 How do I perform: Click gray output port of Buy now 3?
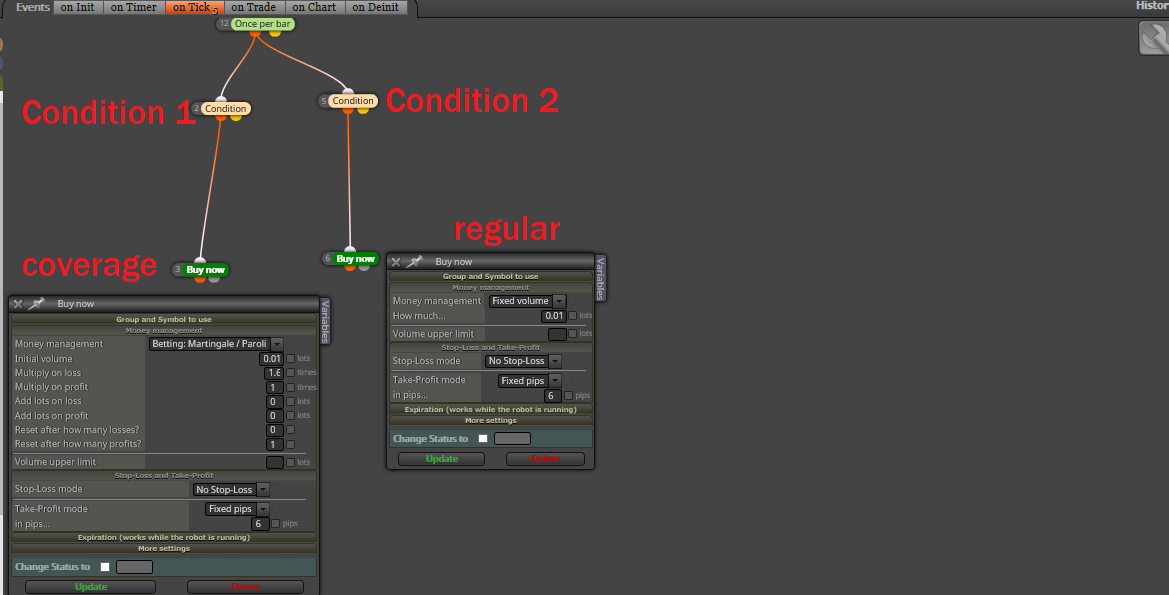[214, 279]
